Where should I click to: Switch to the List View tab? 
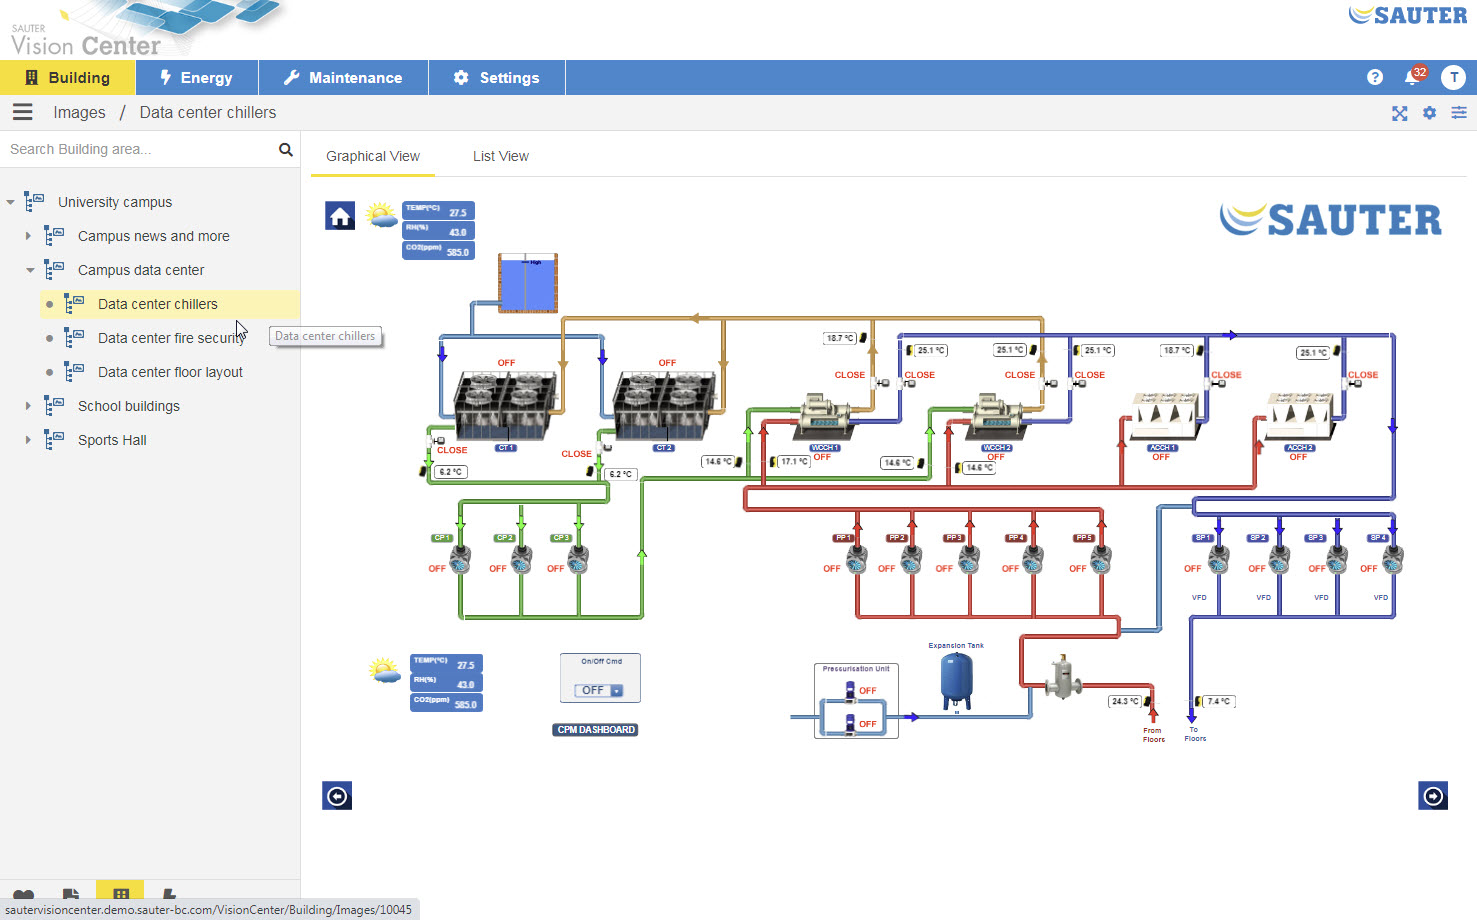pos(500,156)
